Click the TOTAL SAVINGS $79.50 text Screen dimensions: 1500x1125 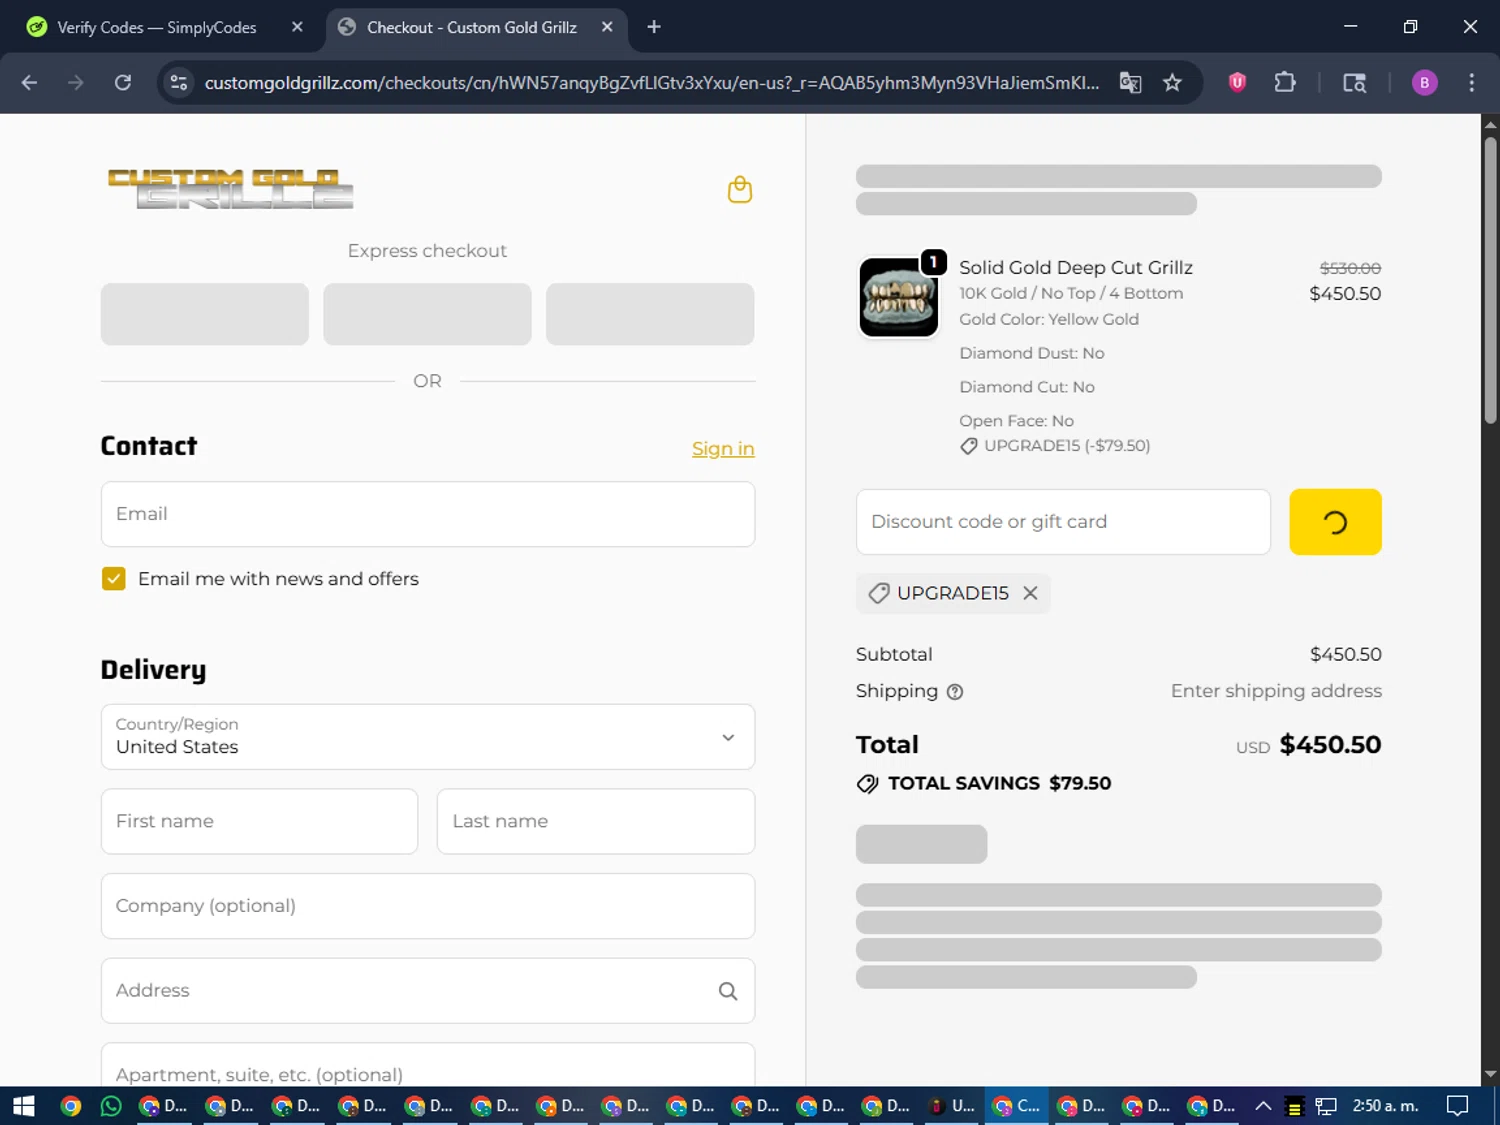(x=999, y=783)
